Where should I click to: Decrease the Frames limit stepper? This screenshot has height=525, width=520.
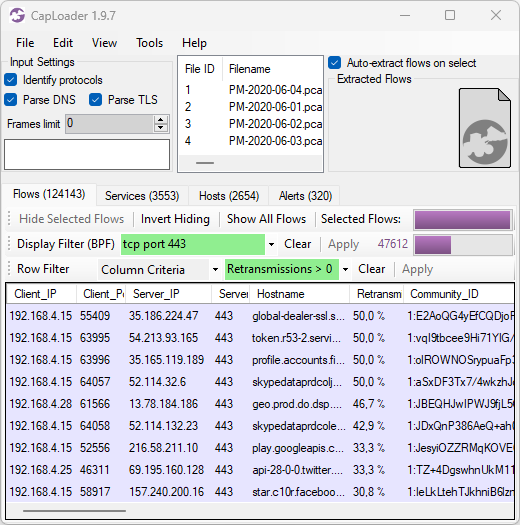tap(161, 128)
